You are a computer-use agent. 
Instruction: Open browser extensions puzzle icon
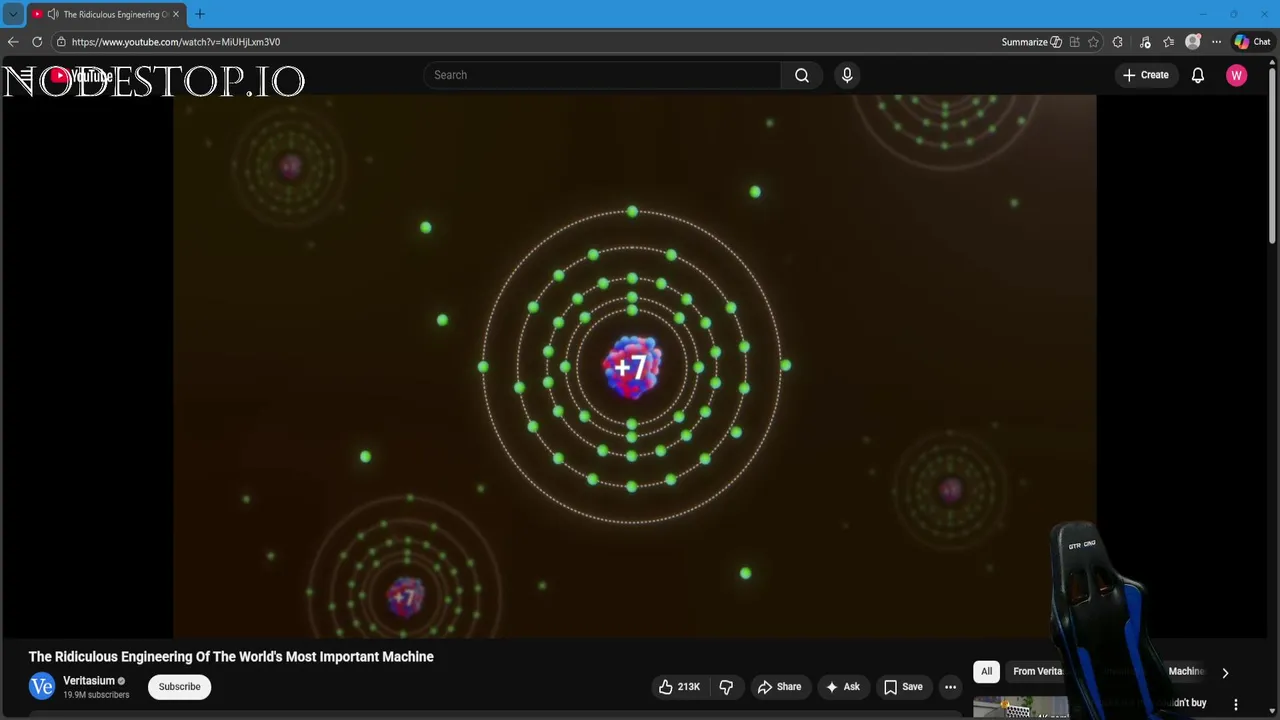point(1118,42)
